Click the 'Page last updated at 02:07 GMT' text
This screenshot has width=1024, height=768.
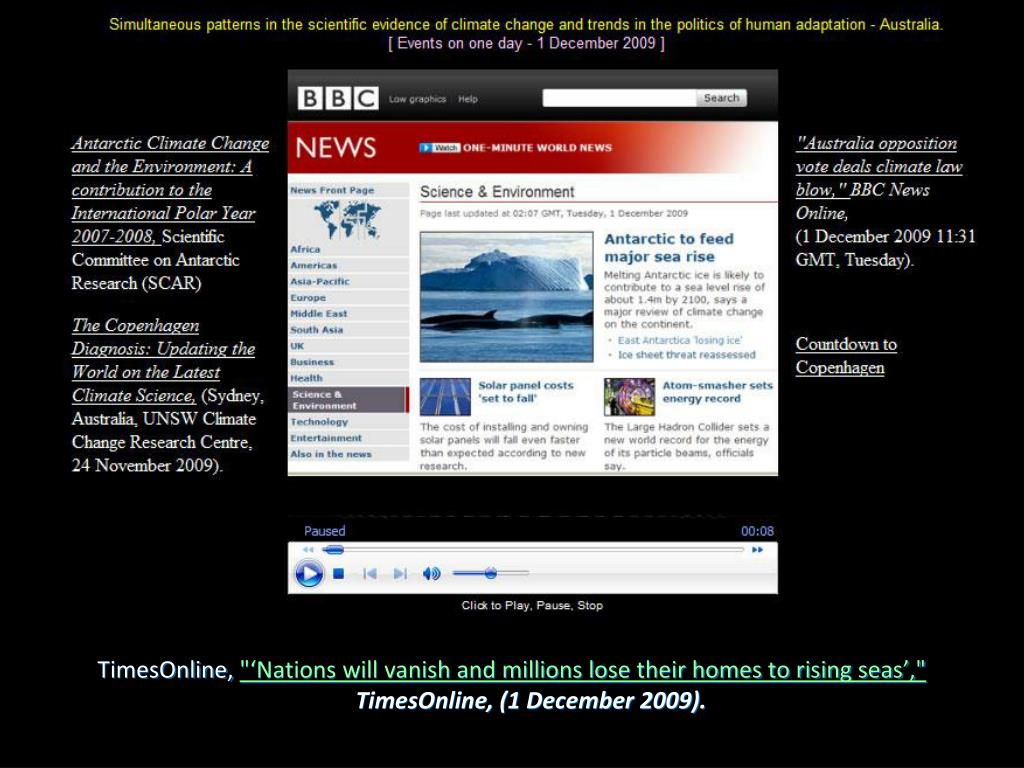click(x=554, y=213)
